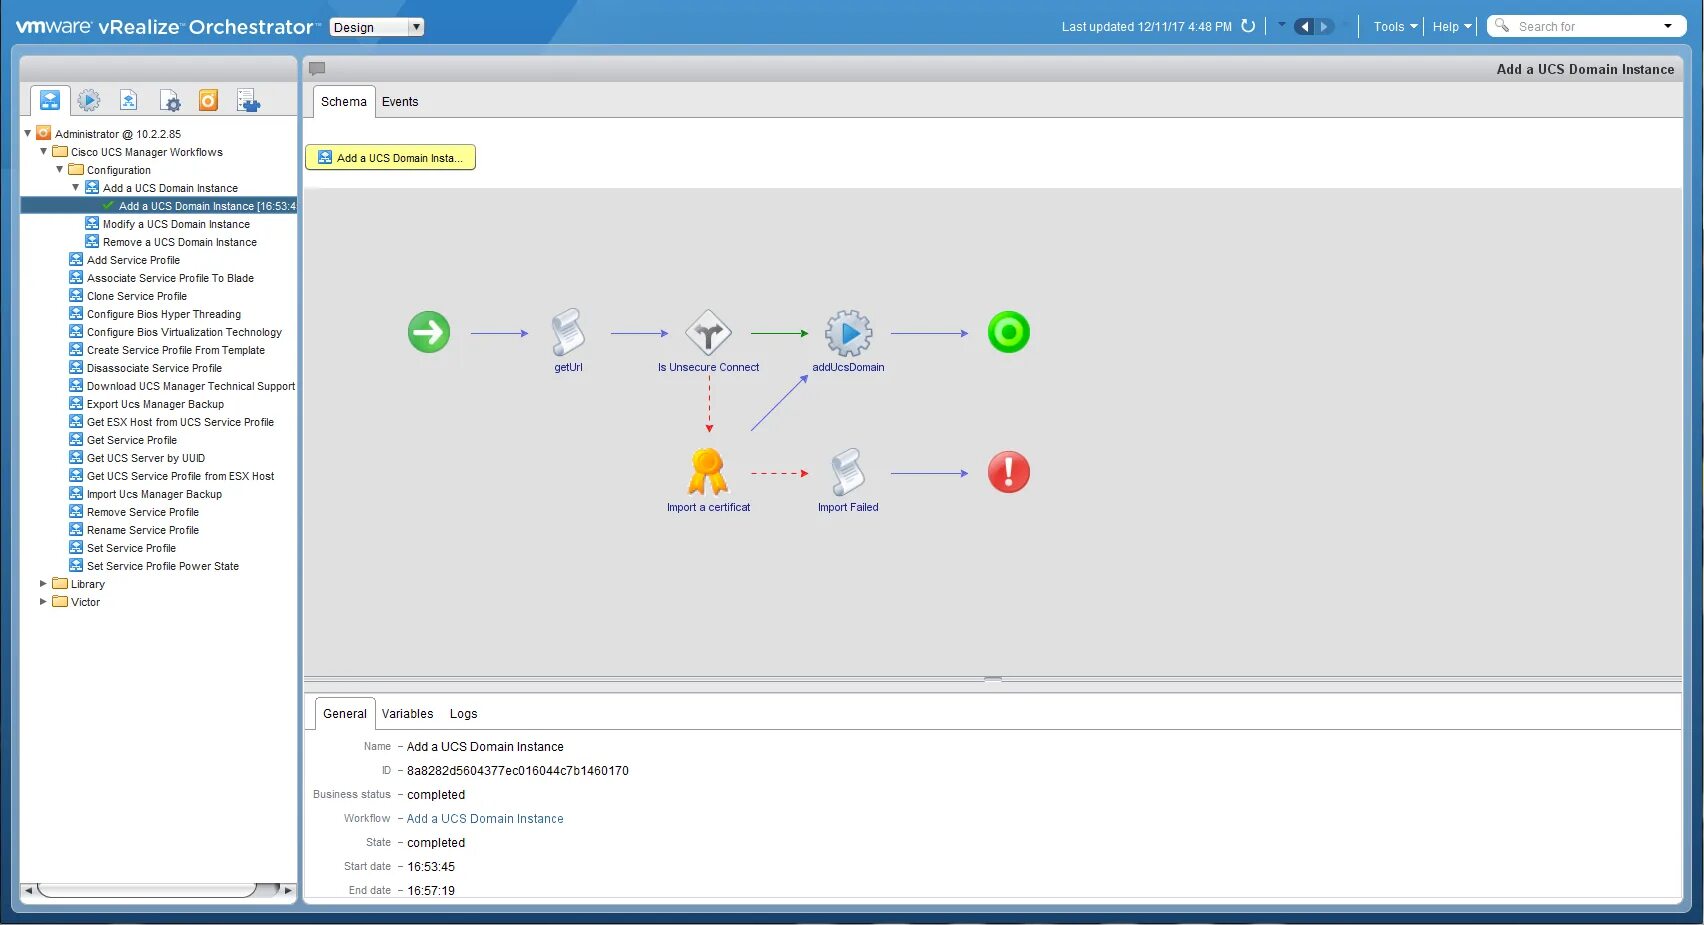Open the Add a UCS Domain Instance workflow link
The width and height of the screenshot is (1704, 925).
coord(485,819)
